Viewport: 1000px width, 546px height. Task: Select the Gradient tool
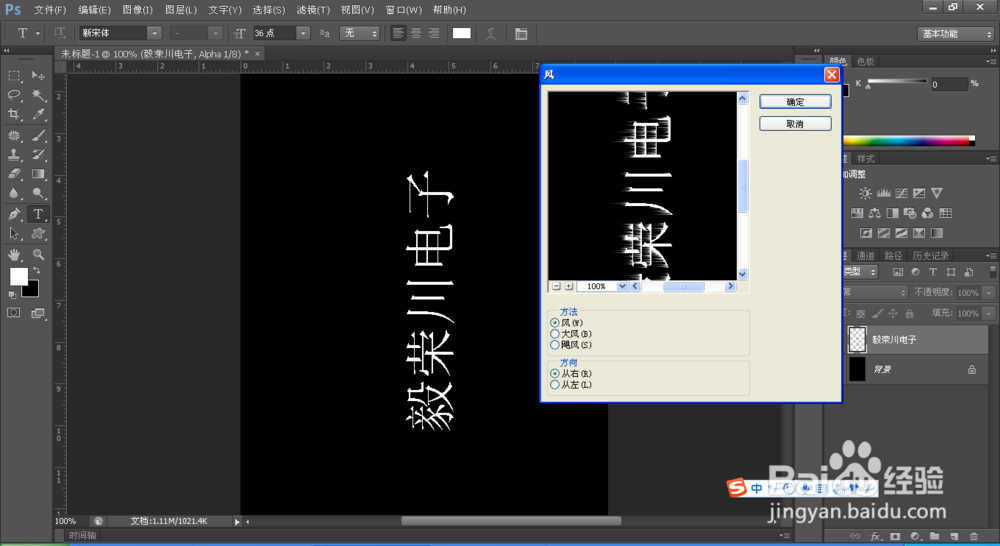pyautogui.click(x=38, y=173)
